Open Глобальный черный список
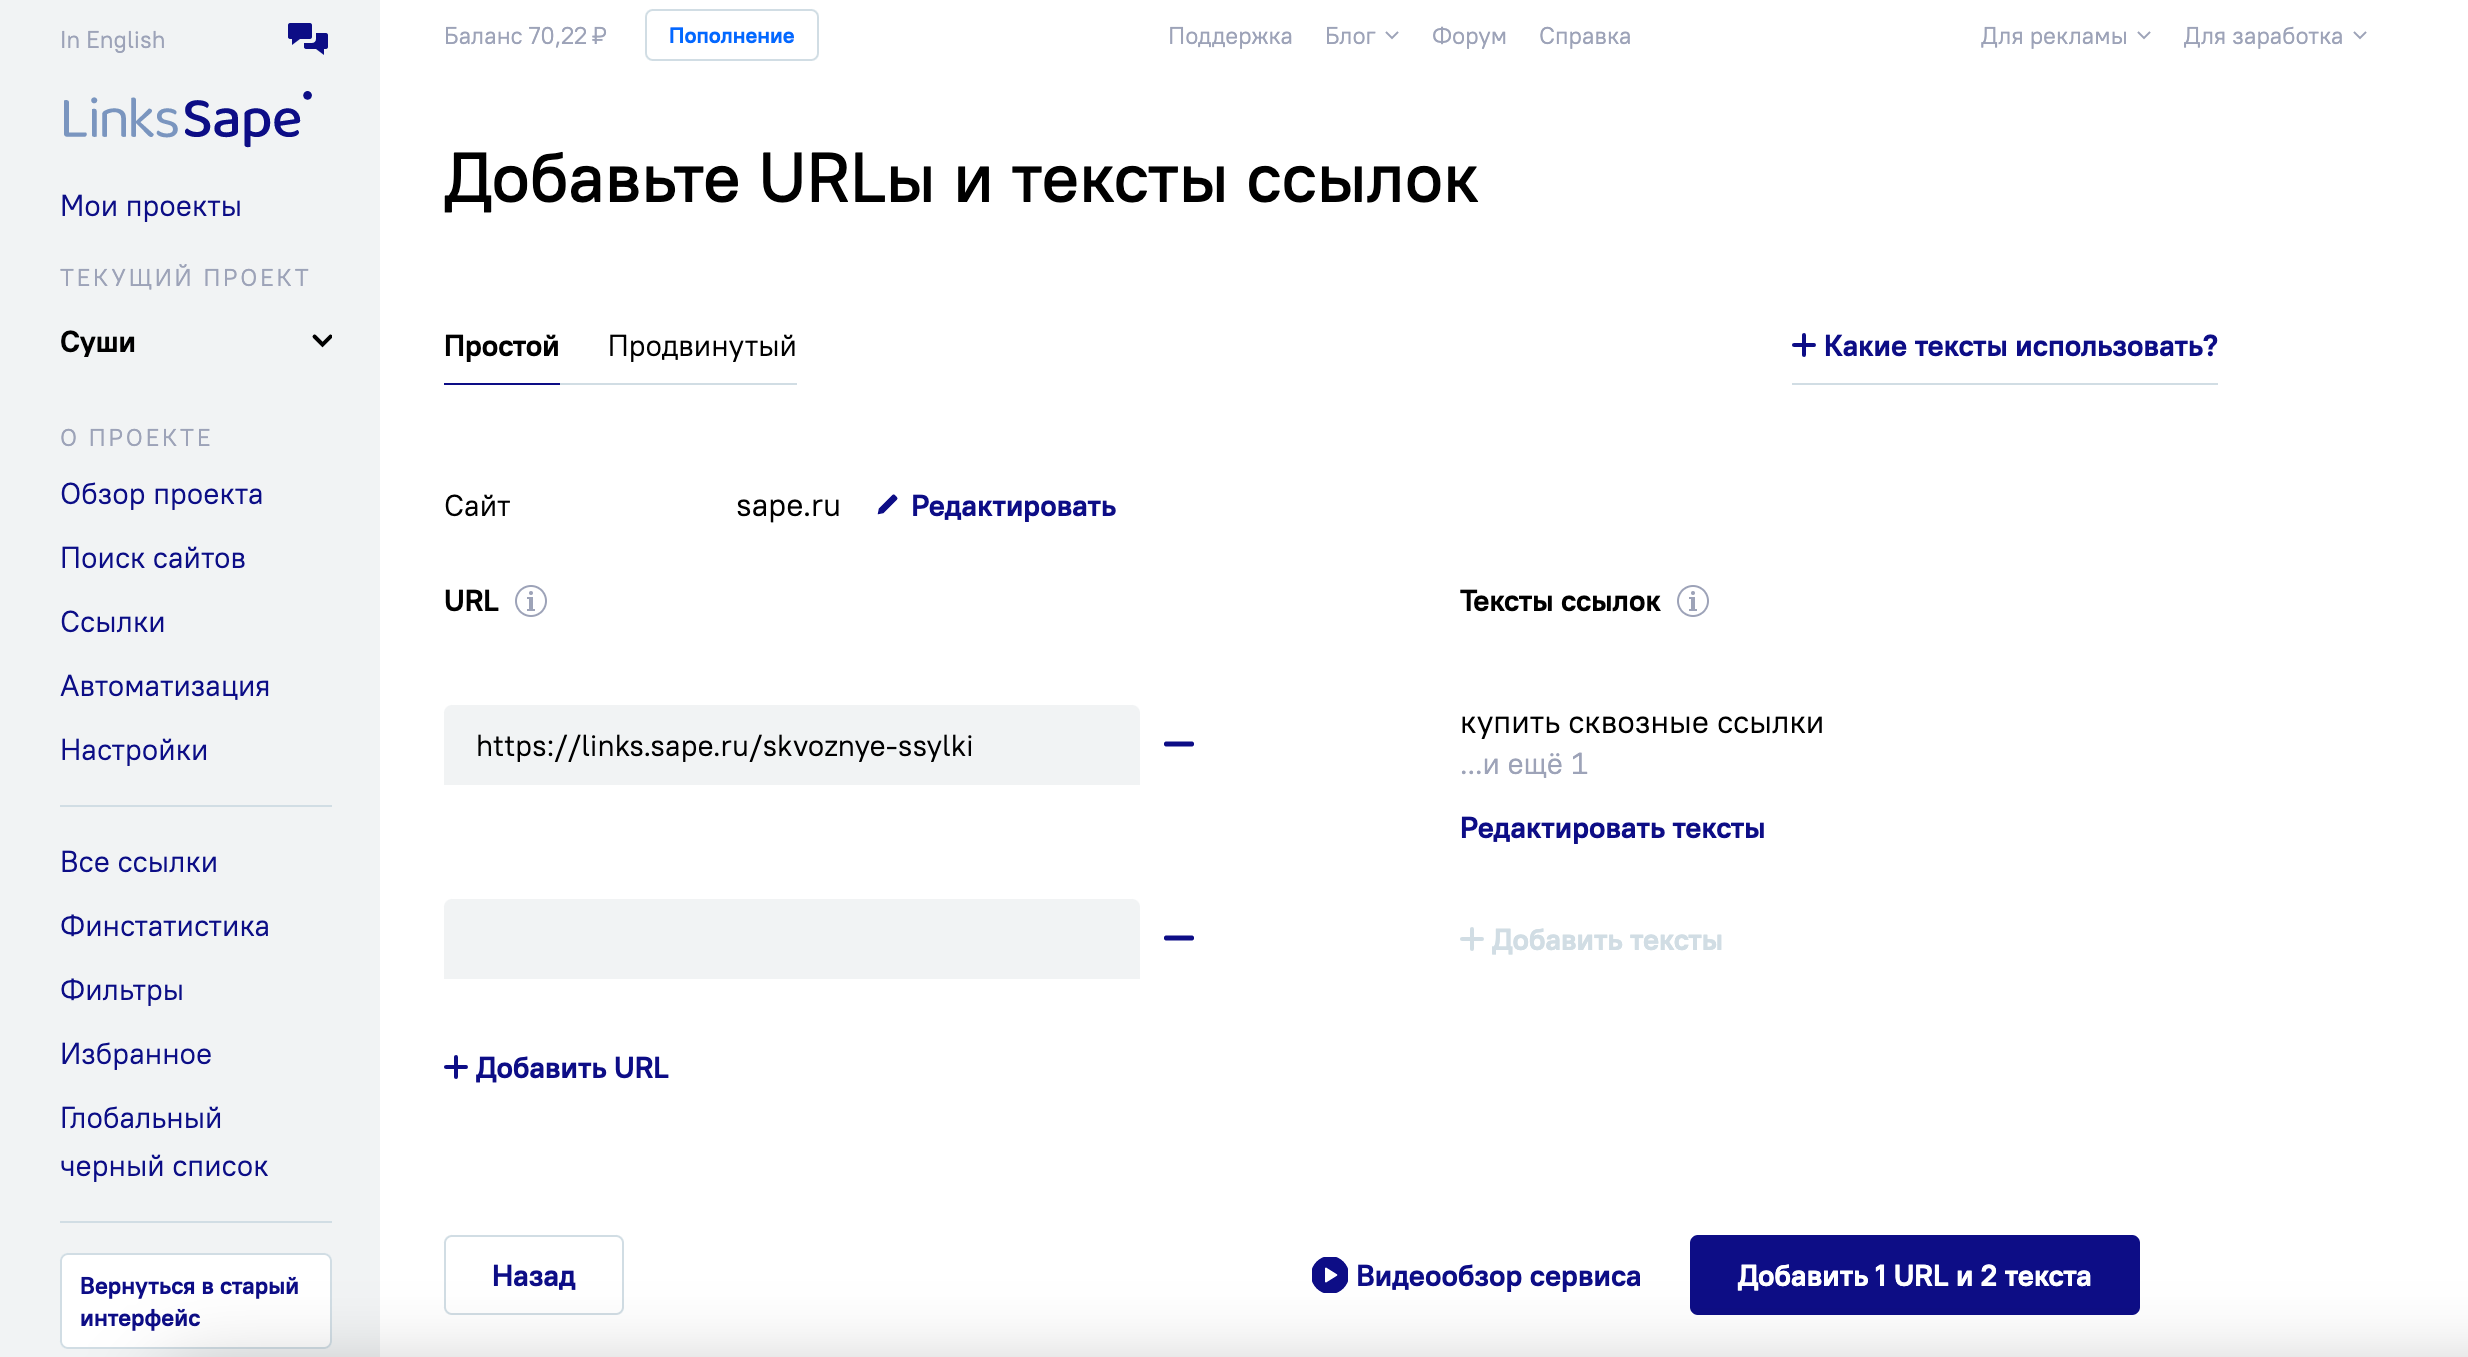Screen dimensions: 2468x1357 [164, 1142]
